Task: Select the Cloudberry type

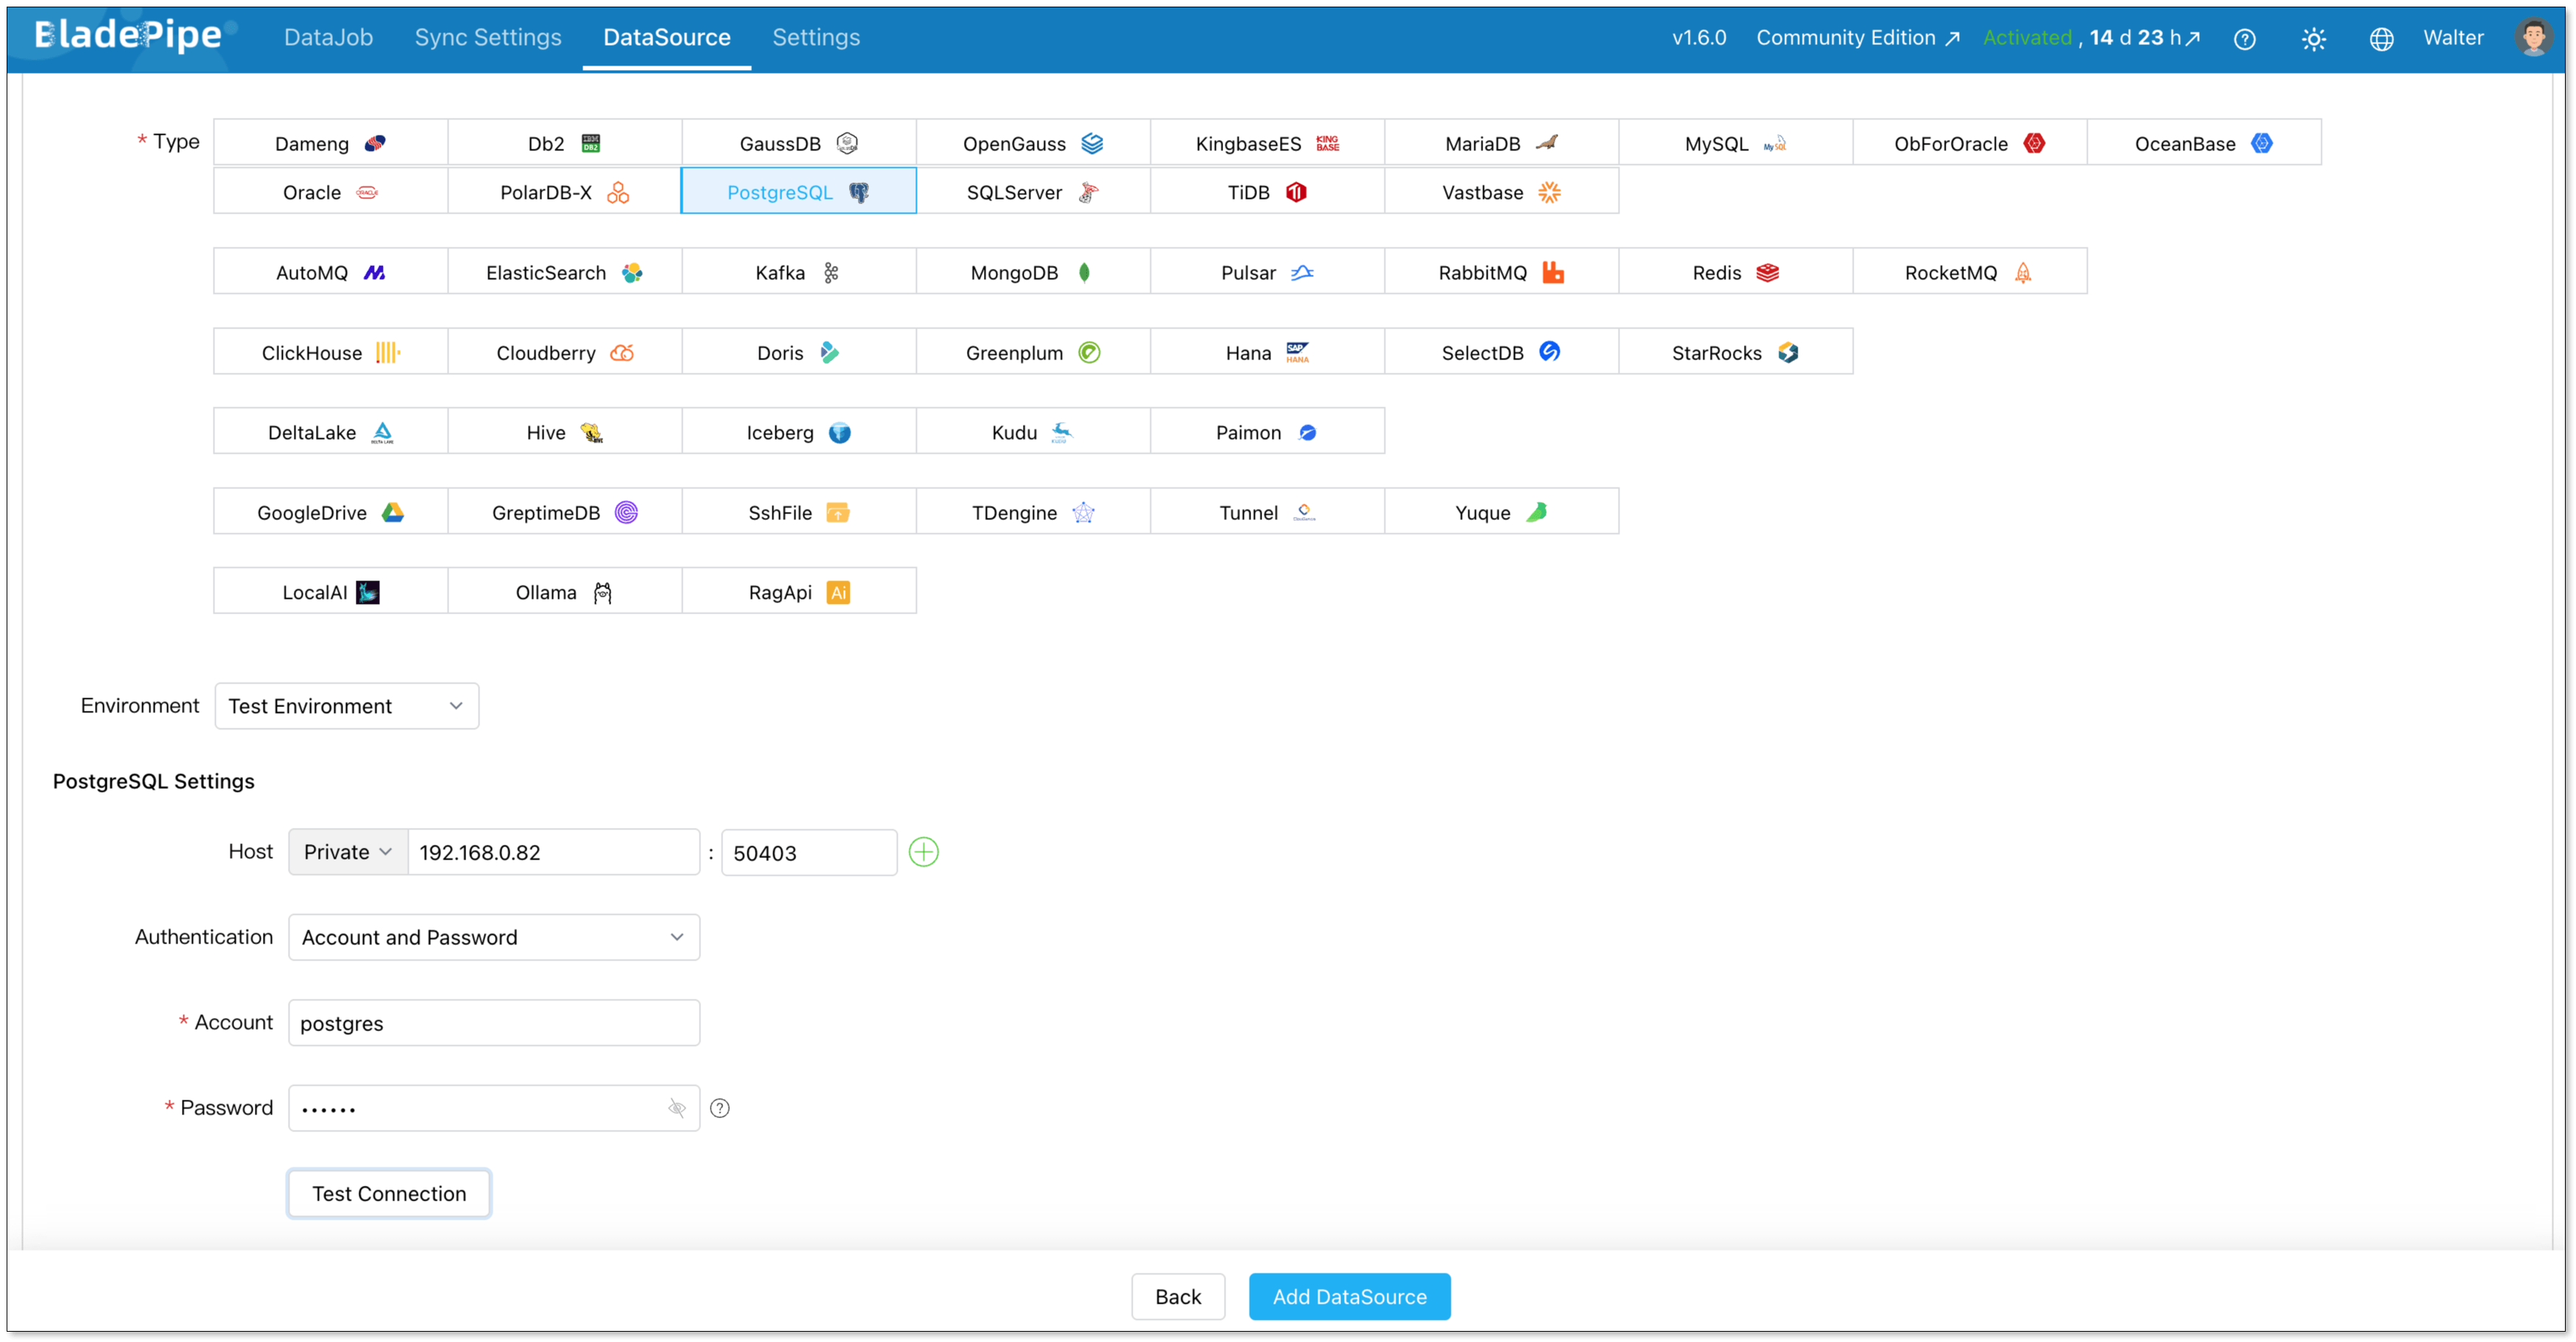Action: point(564,352)
